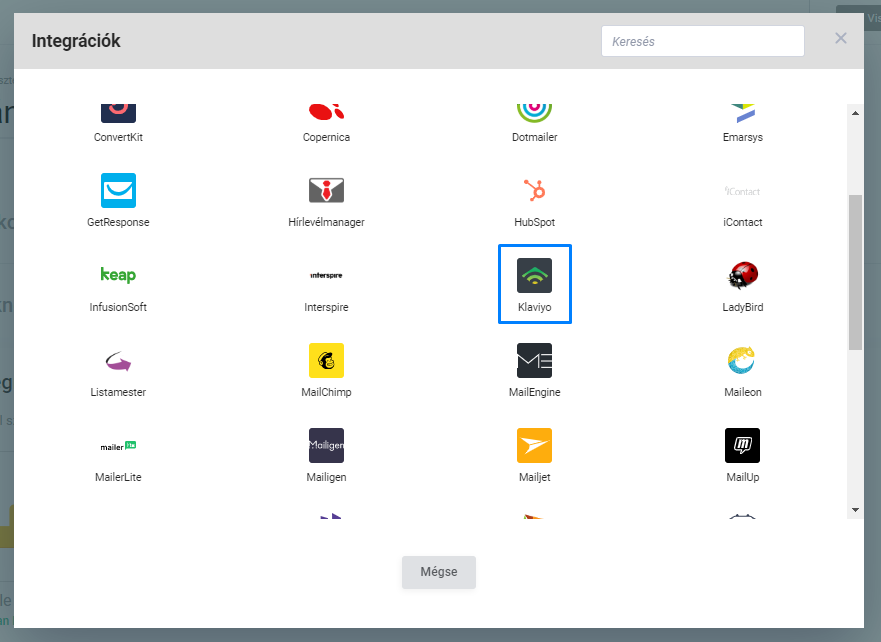Click the Mailjet text label
This screenshot has width=881, height=642.
tap(534, 477)
